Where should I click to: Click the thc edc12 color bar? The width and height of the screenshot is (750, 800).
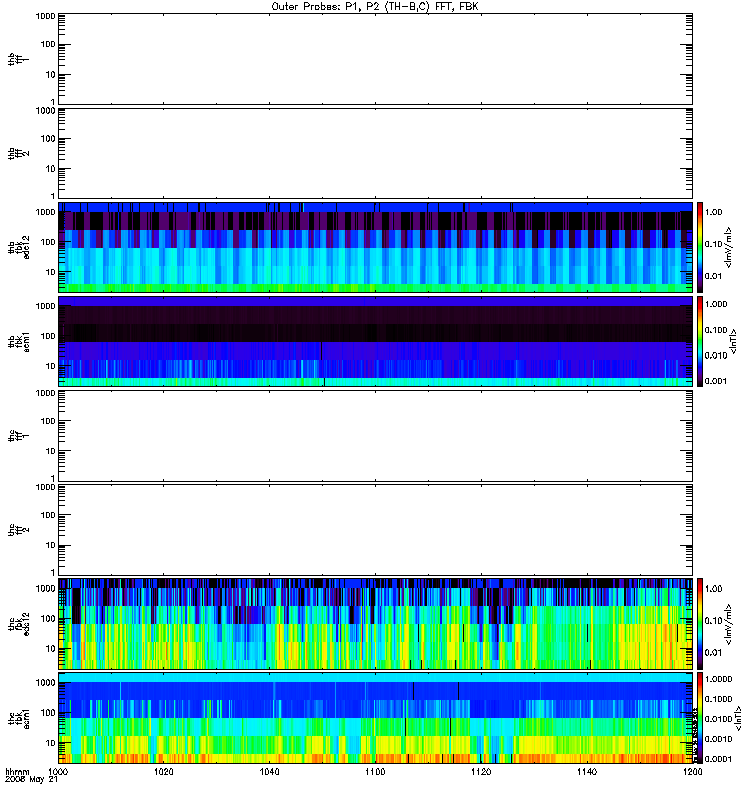point(701,624)
